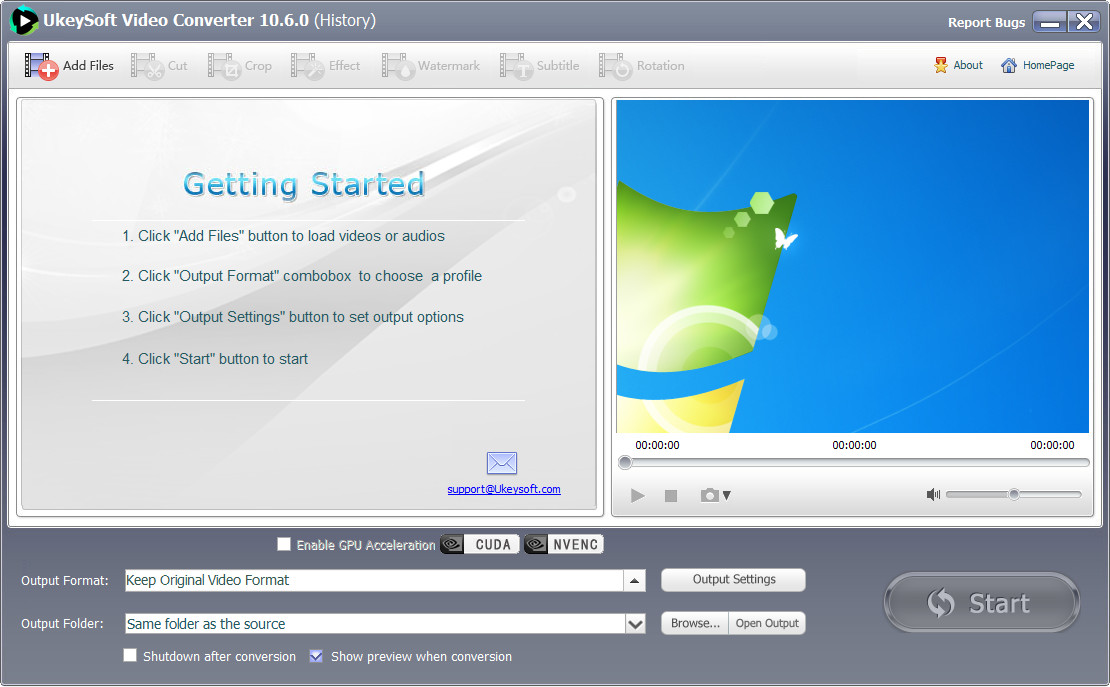Click the Browse... button
The image size is (1110, 687).
click(x=694, y=623)
